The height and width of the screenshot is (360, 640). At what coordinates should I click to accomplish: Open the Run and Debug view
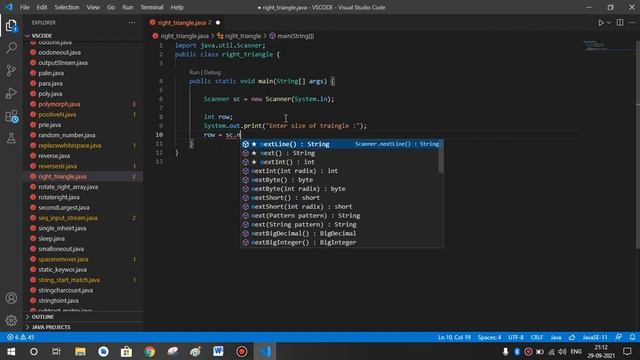pos(11,93)
